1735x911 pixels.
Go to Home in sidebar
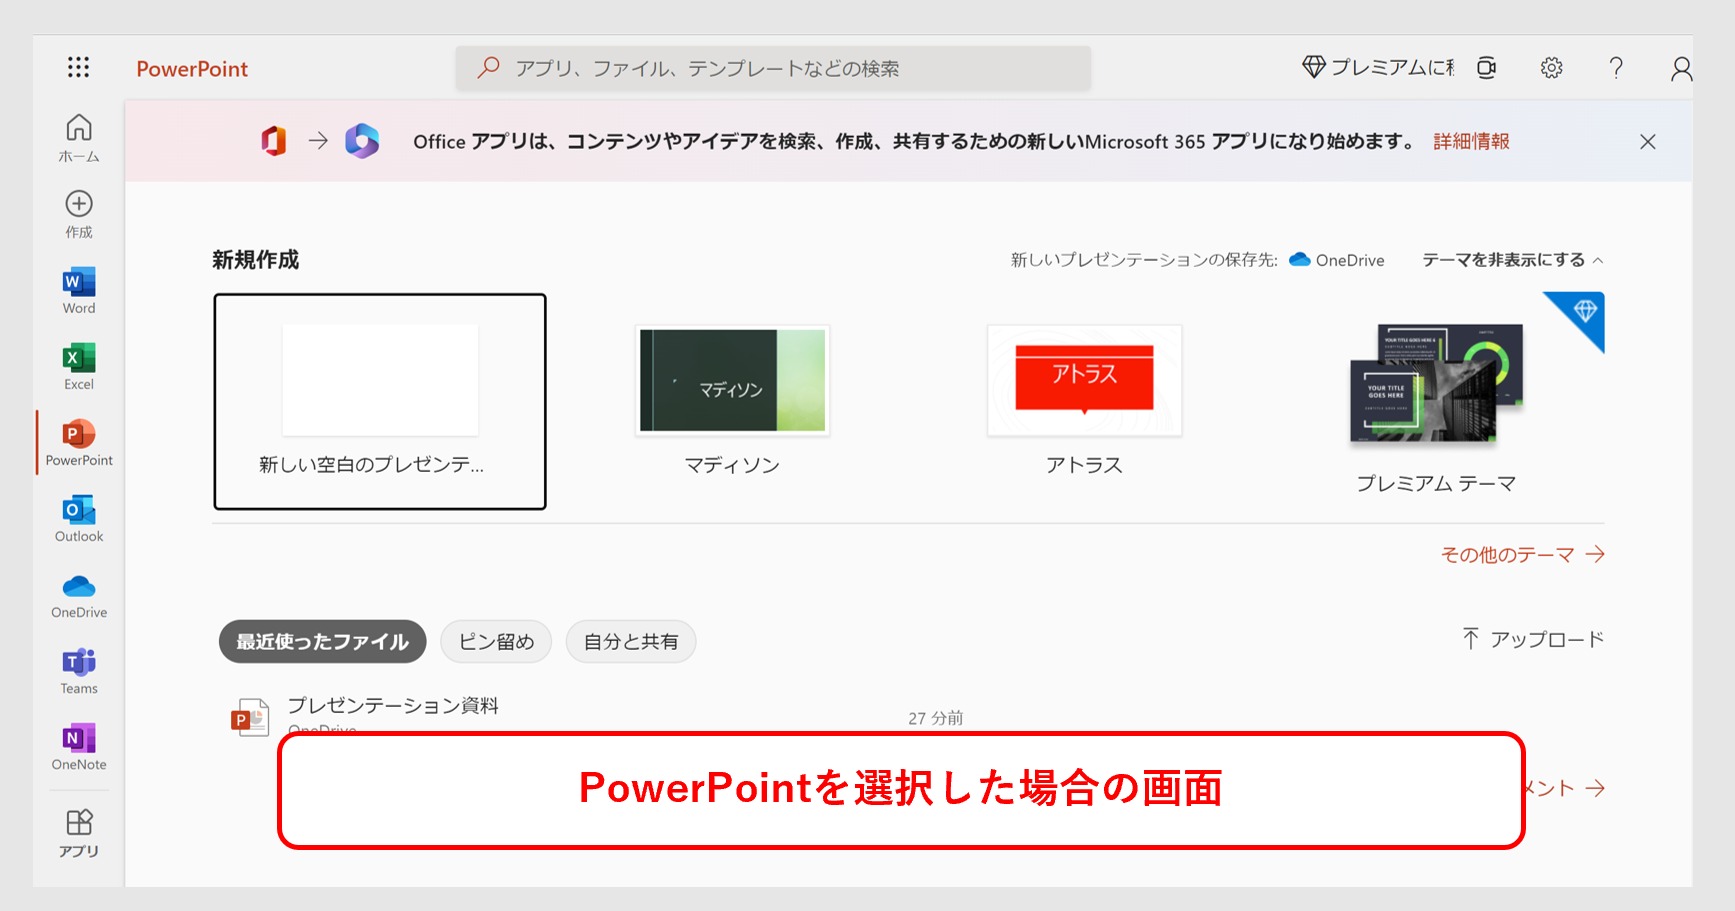coord(79,139)
